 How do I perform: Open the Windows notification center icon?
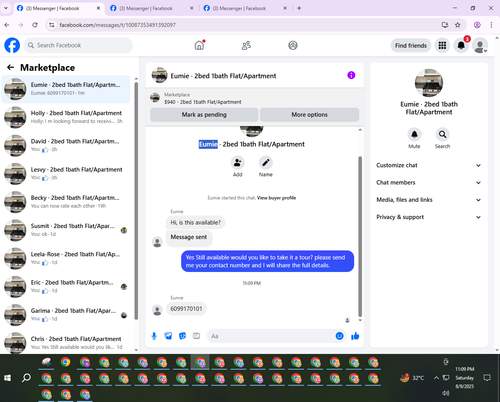(x=487, y=378)
